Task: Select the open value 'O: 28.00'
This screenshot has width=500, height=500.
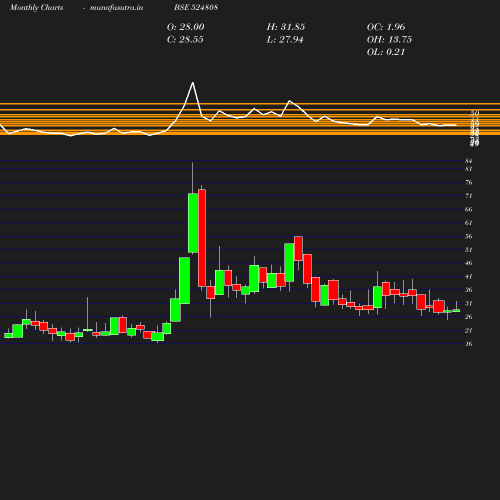Action: coord(185,27)
